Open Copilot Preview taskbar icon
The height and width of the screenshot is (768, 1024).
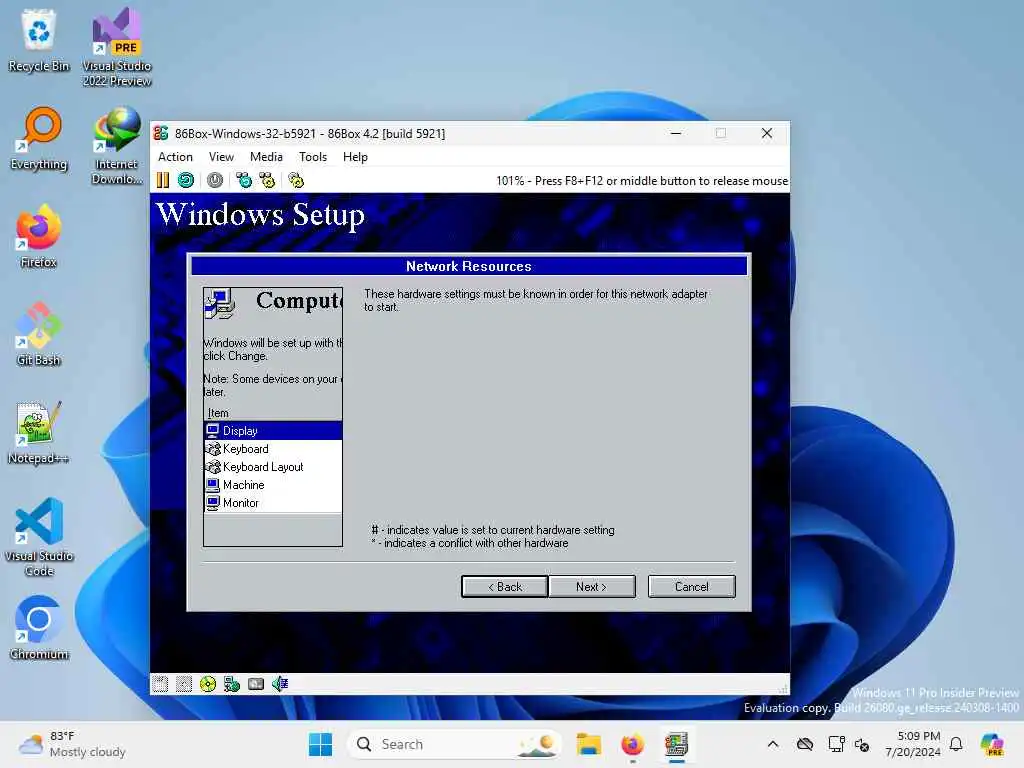coord(992,744)
